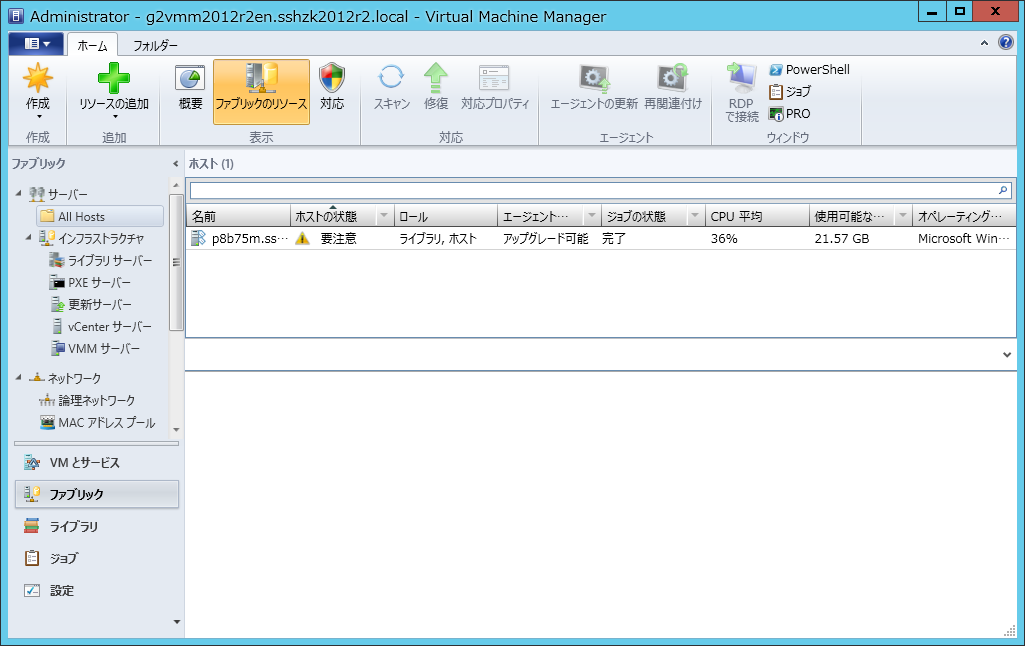
Task: Open the ジョブ window button in ribbon
Action: pyautogui.click(x=790, y=92)
